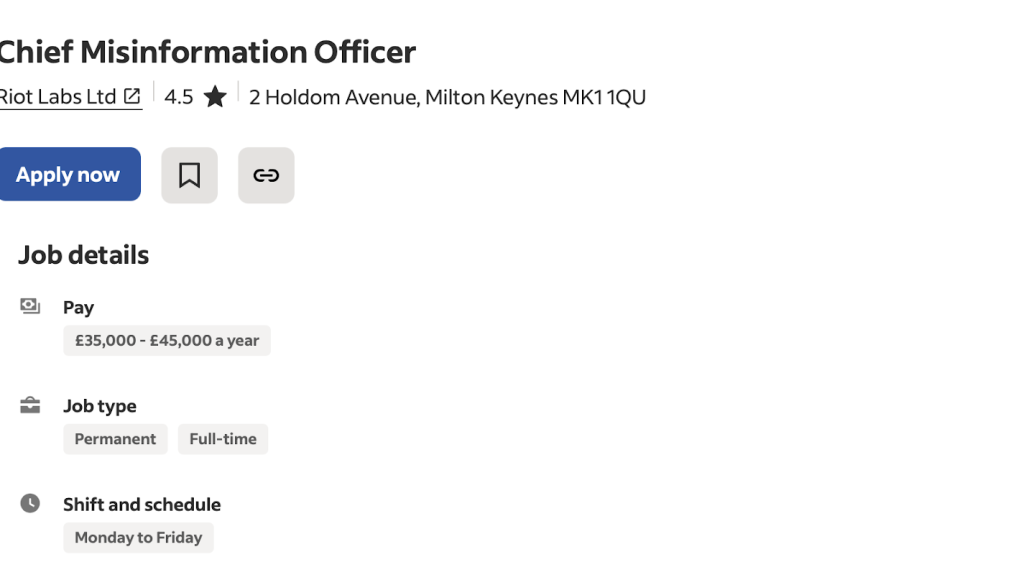This screenshot has height=580, width=1021.
Task: Expand the Shift and schedule section
Action: tap(142, 503)
